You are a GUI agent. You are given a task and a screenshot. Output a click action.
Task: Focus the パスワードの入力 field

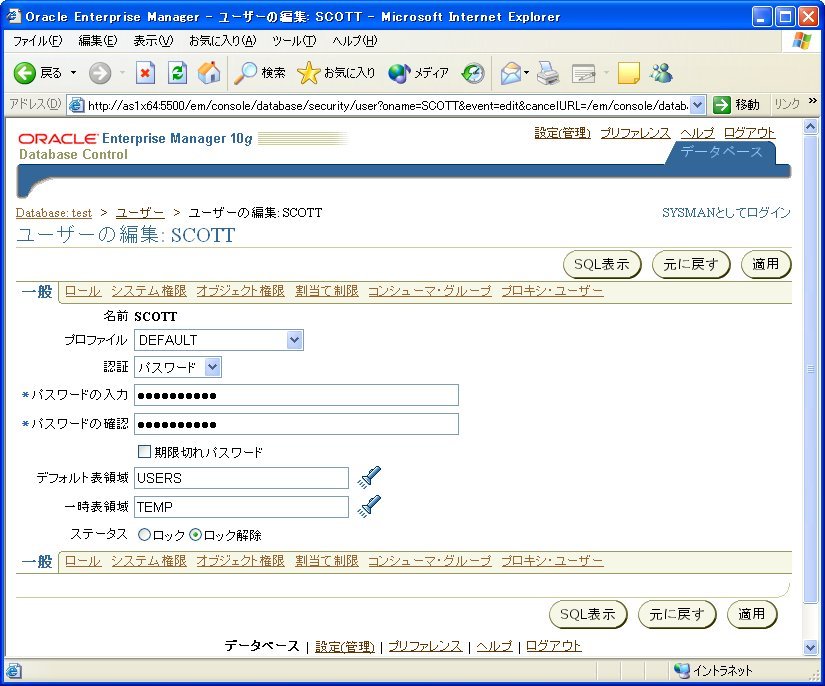(296, 395)
